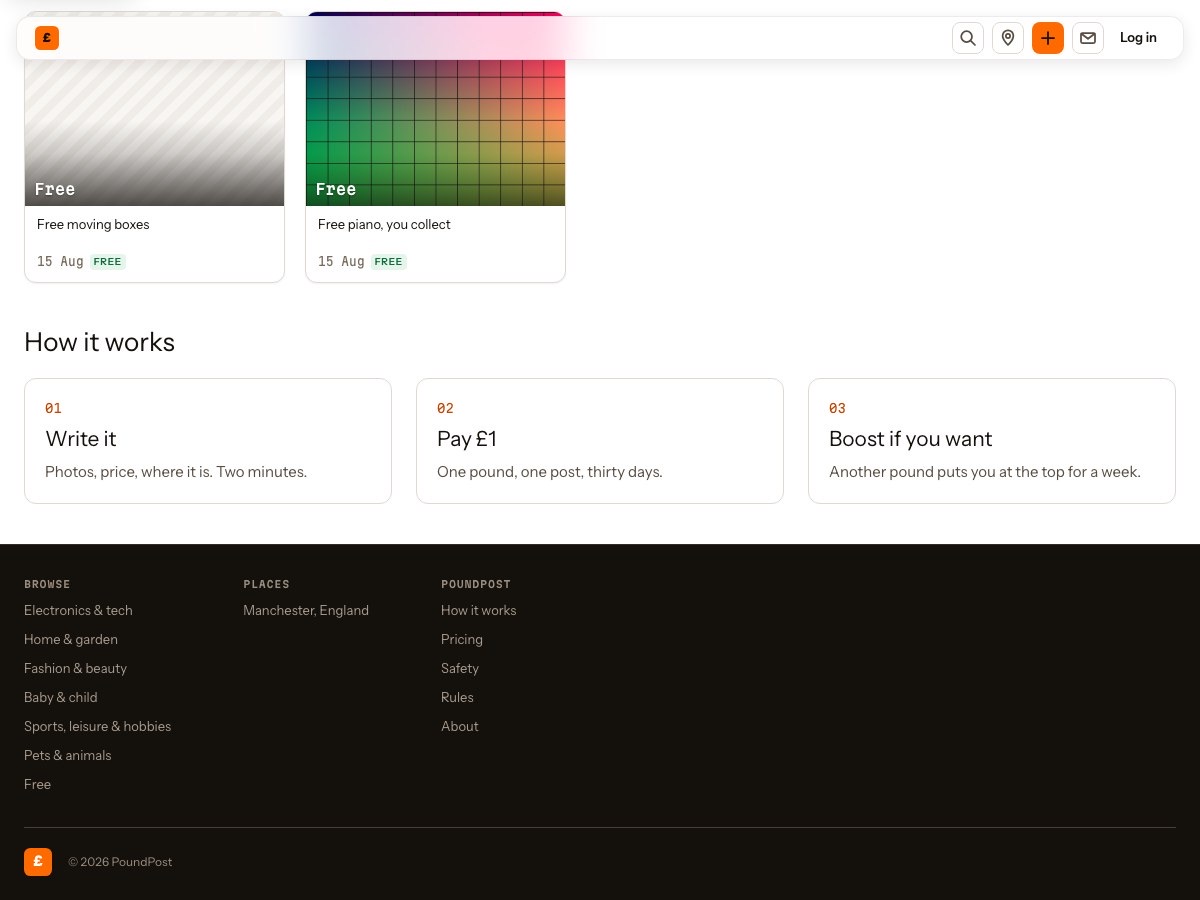Select the 'Write it' step card
The height and width of the screenshot is (900, 1200).
pos(208,441)
